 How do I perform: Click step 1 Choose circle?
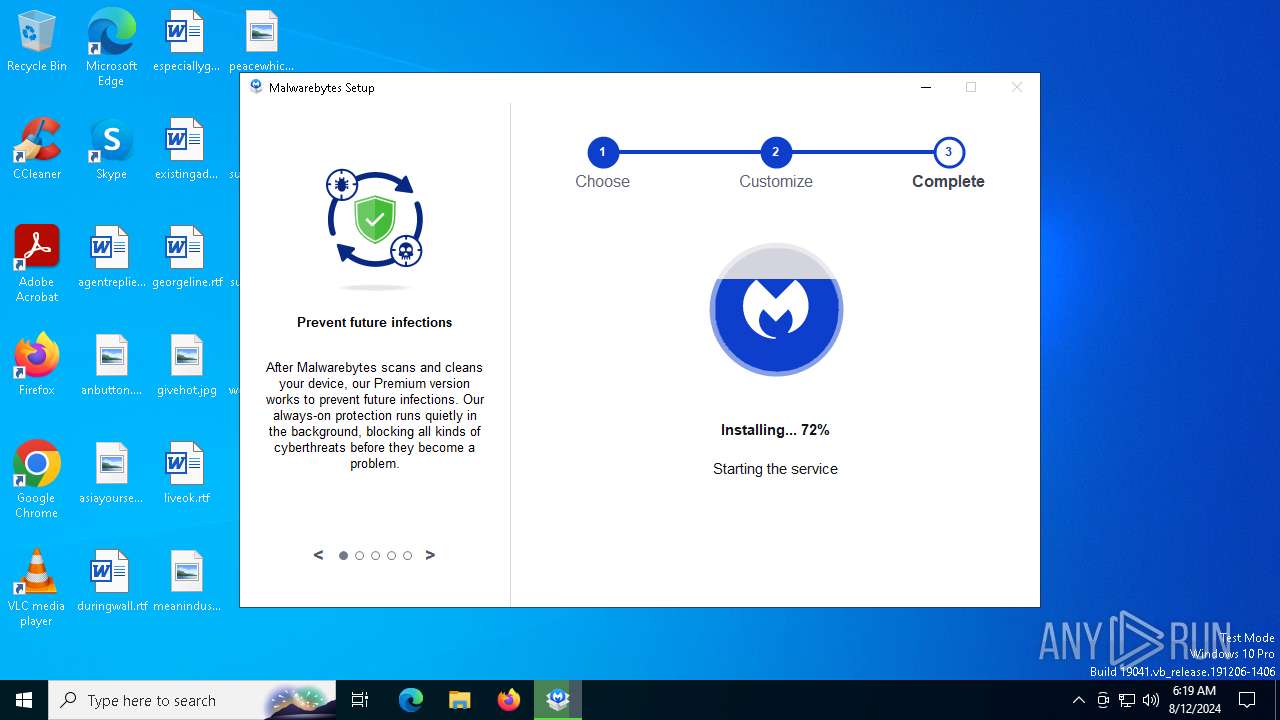pos(603,152)
